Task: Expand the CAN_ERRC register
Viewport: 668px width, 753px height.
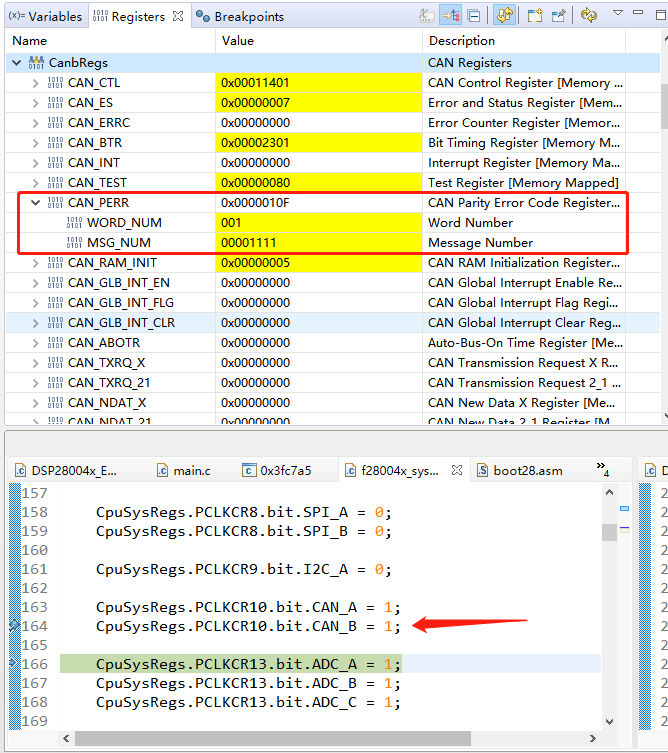Action: coord(35,123)
